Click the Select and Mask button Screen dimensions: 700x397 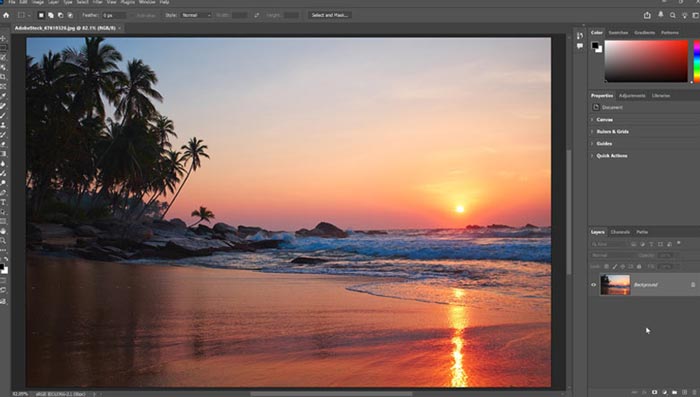(330, 15)
